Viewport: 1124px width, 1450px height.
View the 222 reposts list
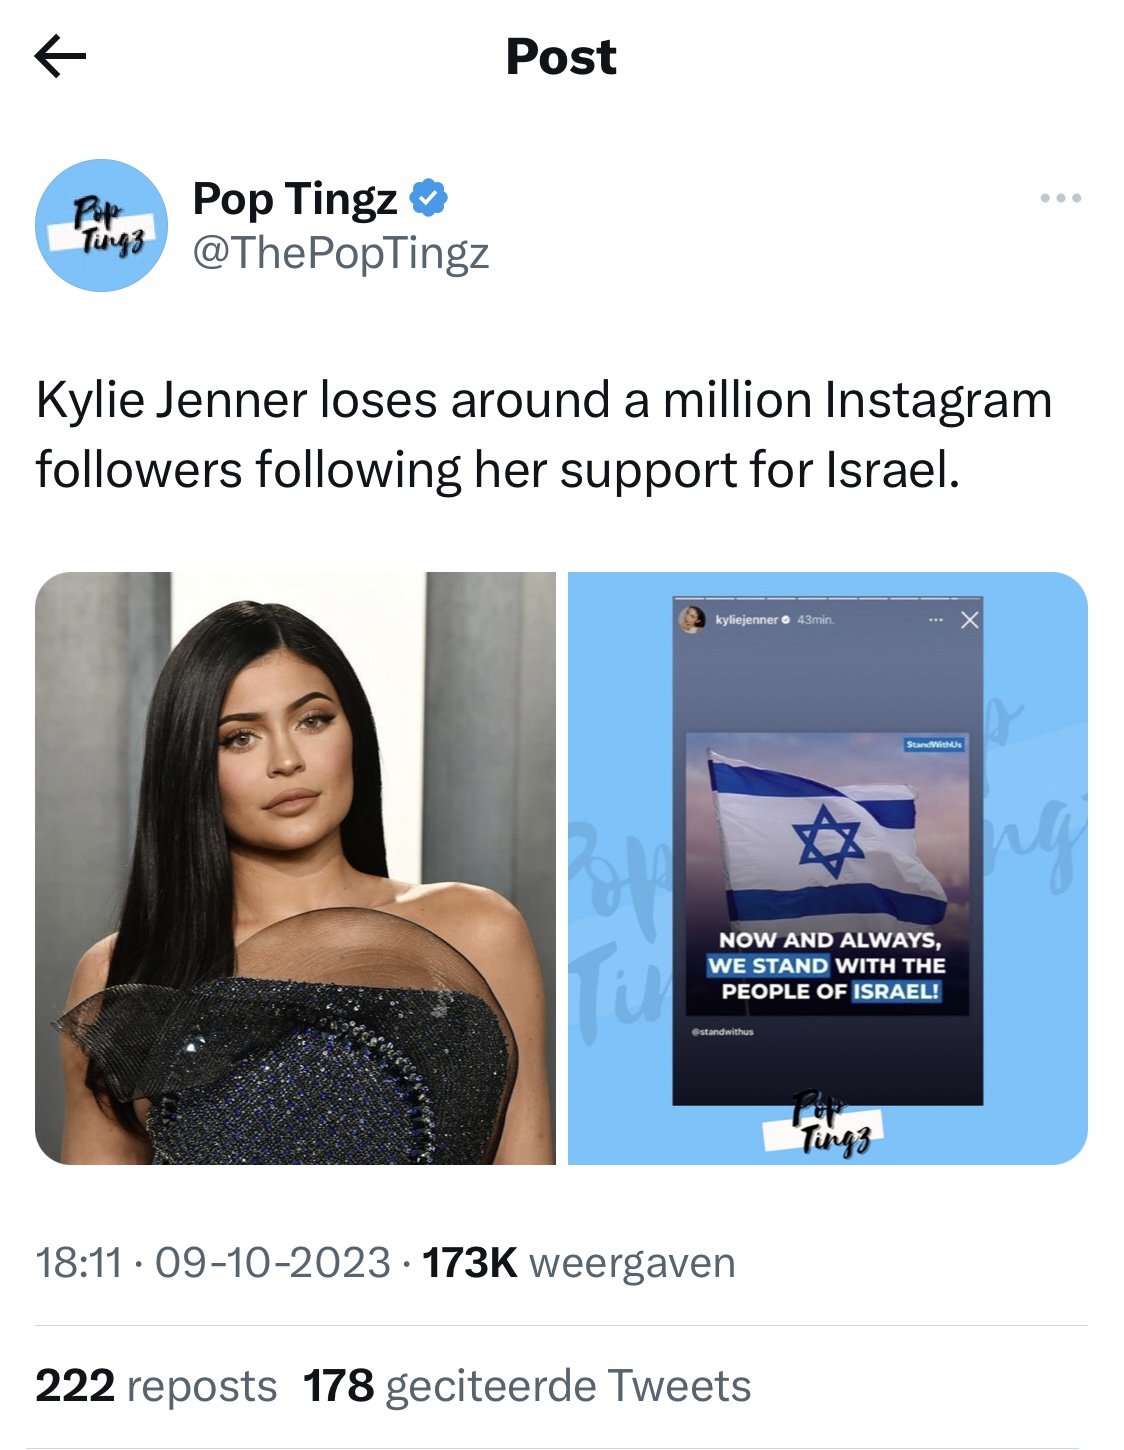click(x=156, y=1386)
